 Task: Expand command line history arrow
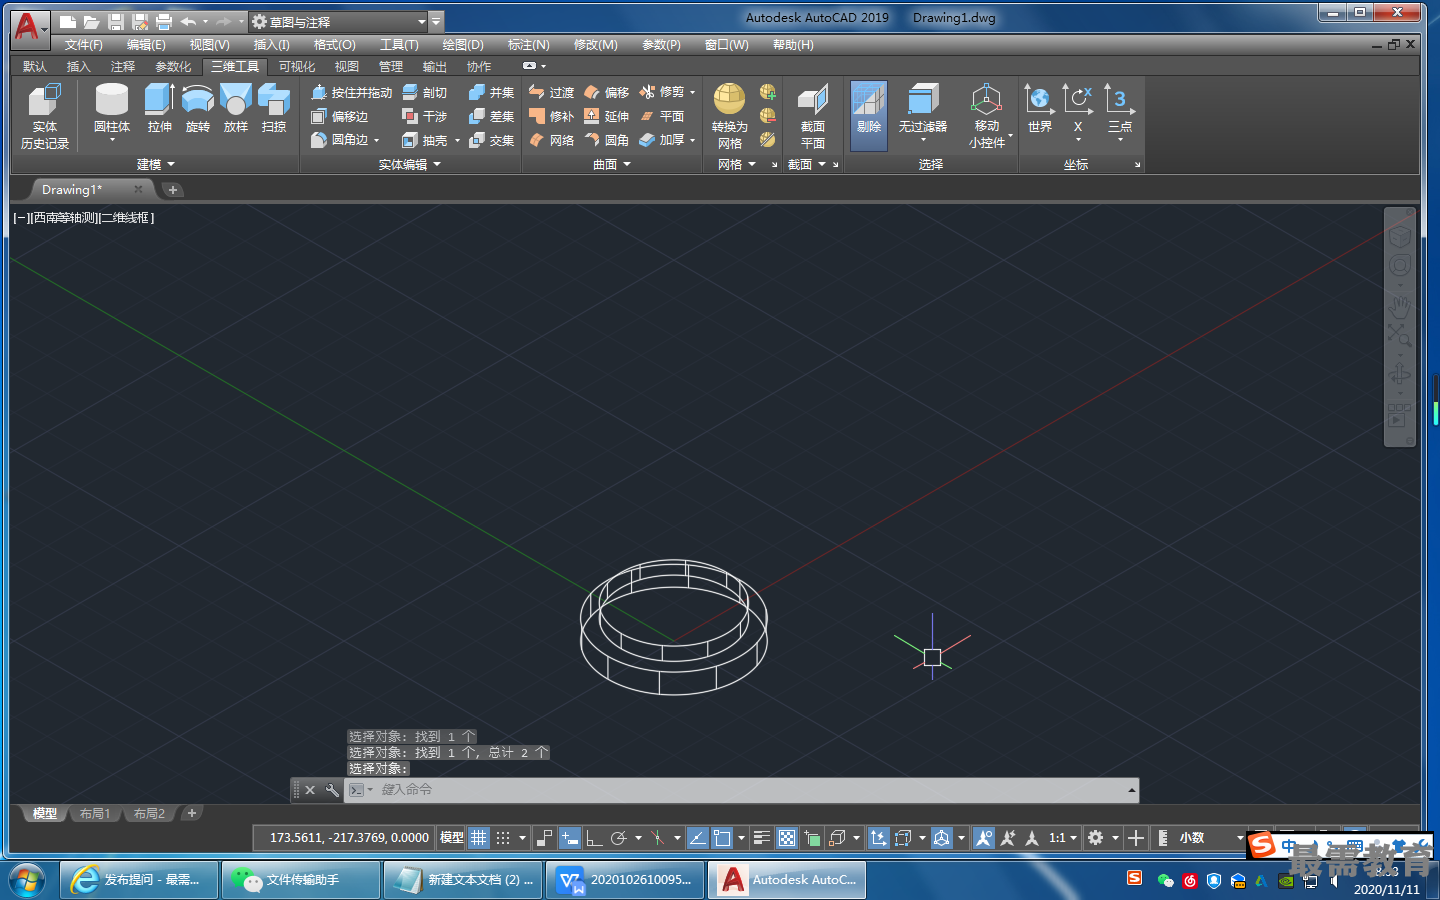click(1131, 790)
